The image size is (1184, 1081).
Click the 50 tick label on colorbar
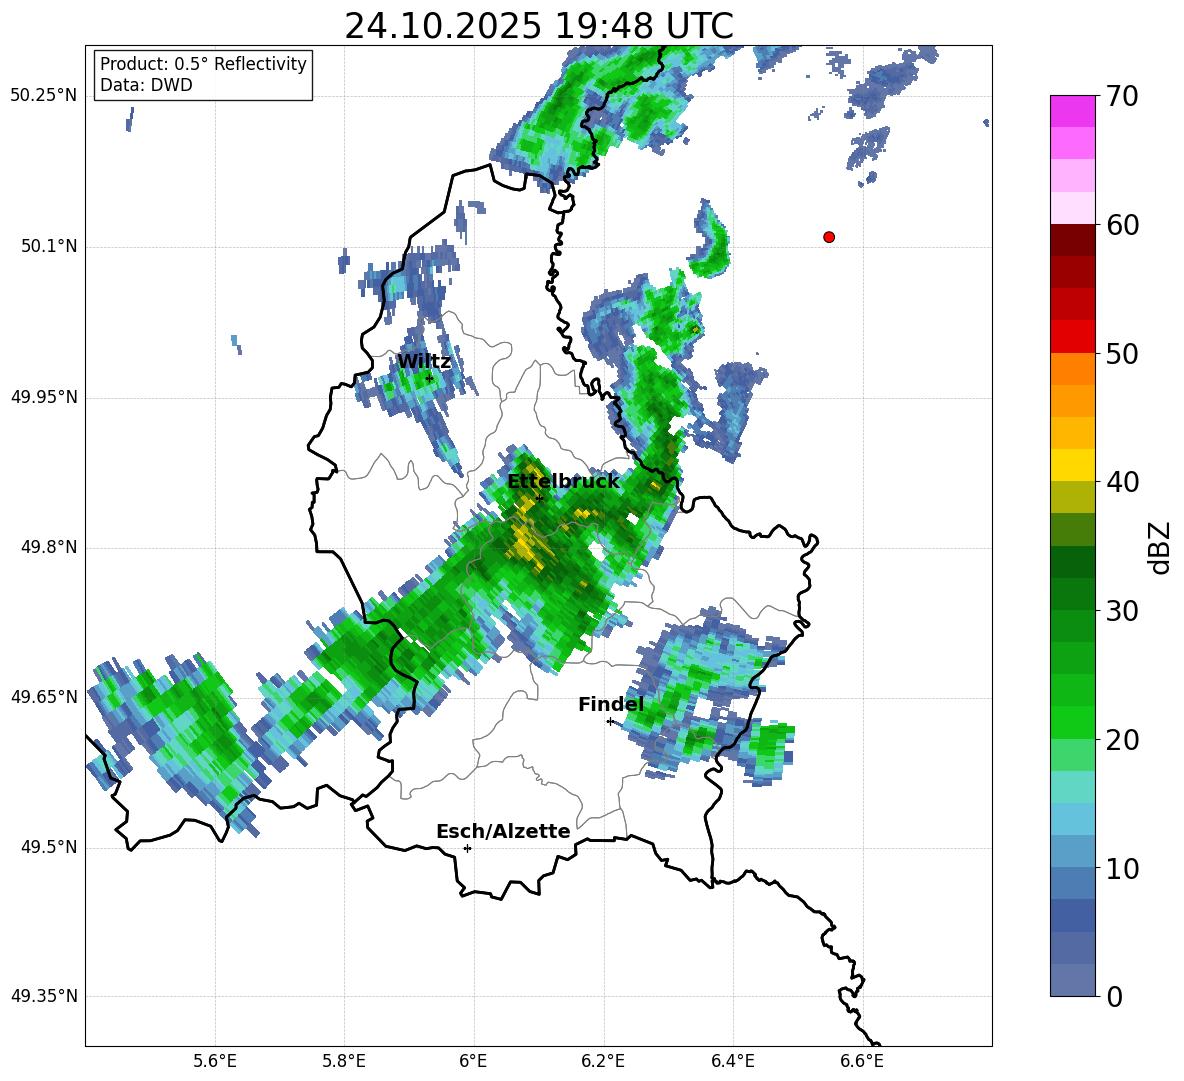click(x=1122, y=354)
